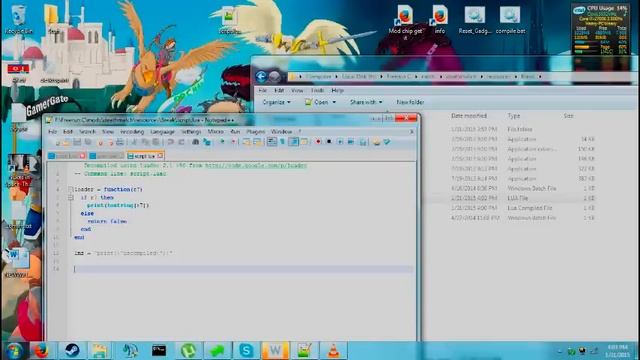Viewport: 640px width, 360px height.
Task: Click the Paste icon in Notepad++ toolbar
Action: click(x=156, y=142)
